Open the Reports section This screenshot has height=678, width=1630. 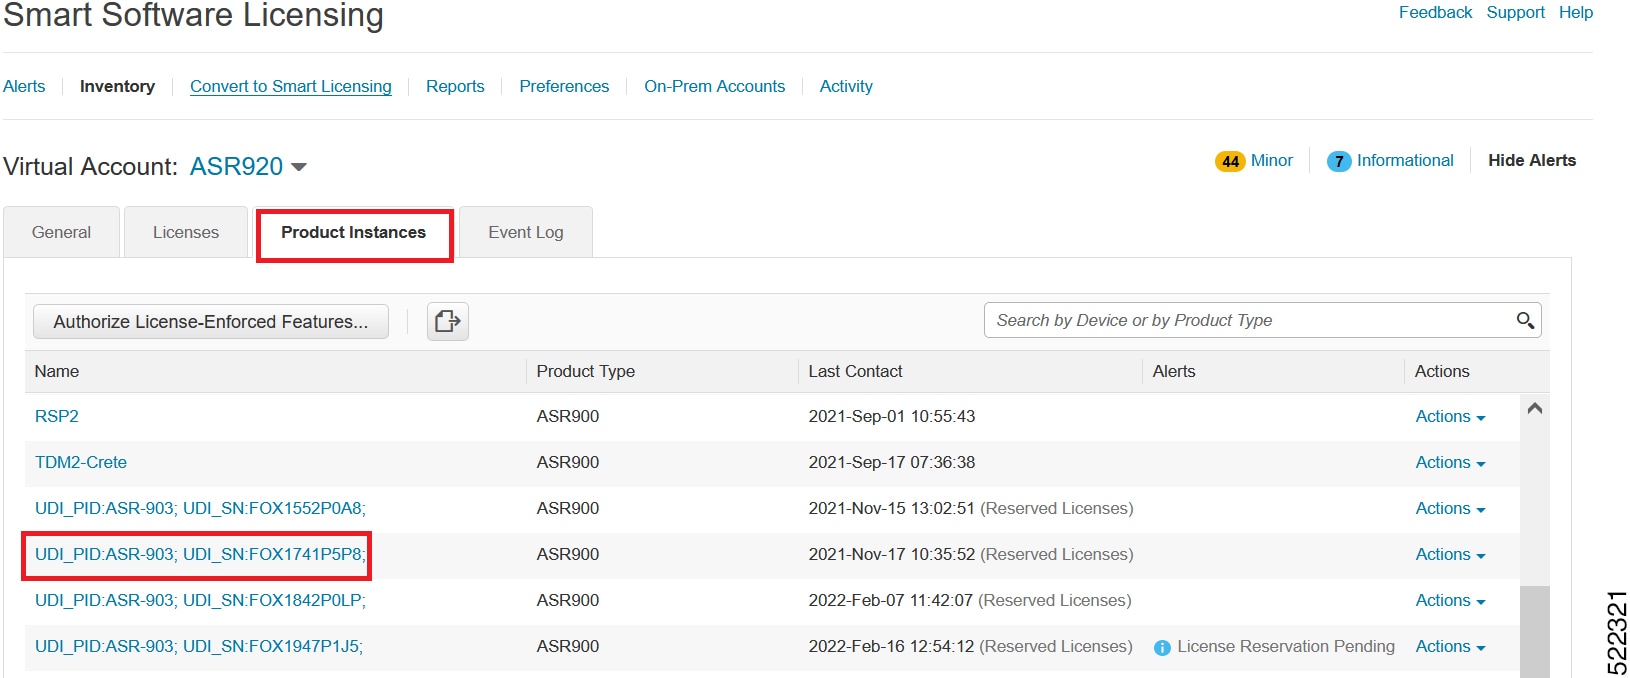tap(455, 87)
